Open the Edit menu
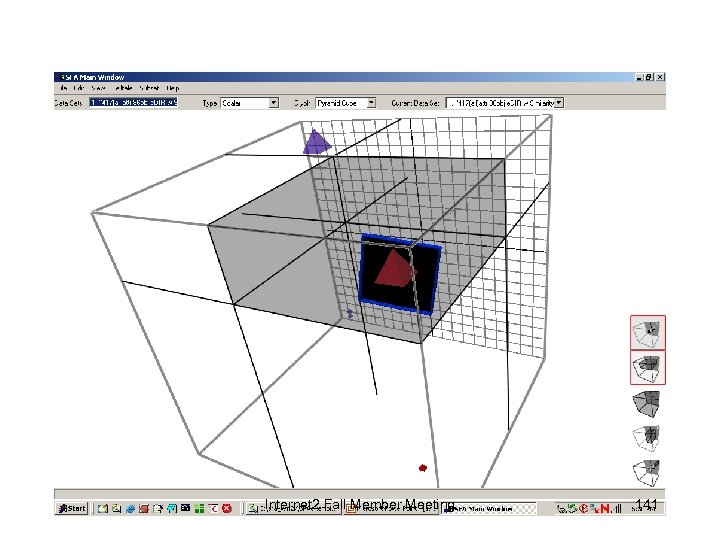This screenshot has width=720, height=540. coord(79,88)
